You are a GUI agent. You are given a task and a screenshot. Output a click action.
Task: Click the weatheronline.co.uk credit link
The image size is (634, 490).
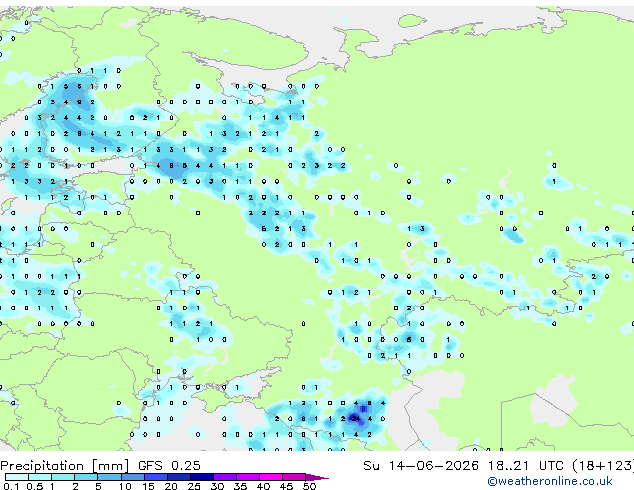click(x=550, y=481)
